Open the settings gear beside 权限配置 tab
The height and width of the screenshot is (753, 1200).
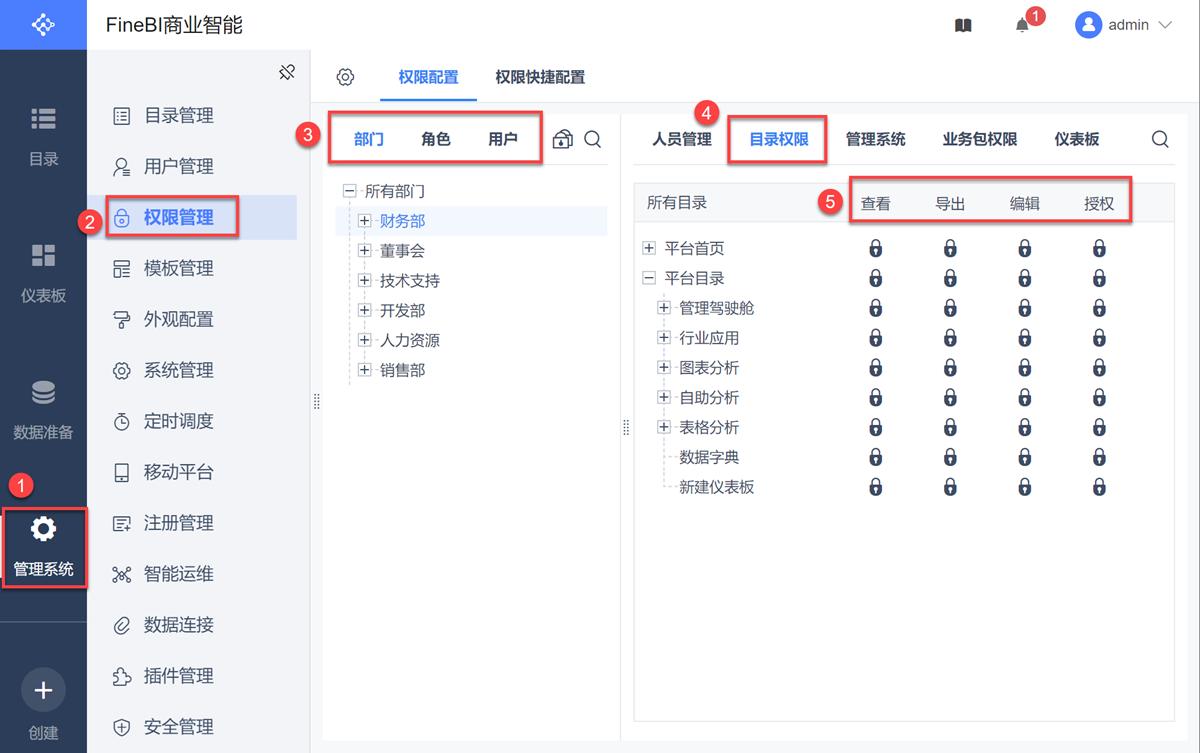pyautogui.click(x=345, y=75)
